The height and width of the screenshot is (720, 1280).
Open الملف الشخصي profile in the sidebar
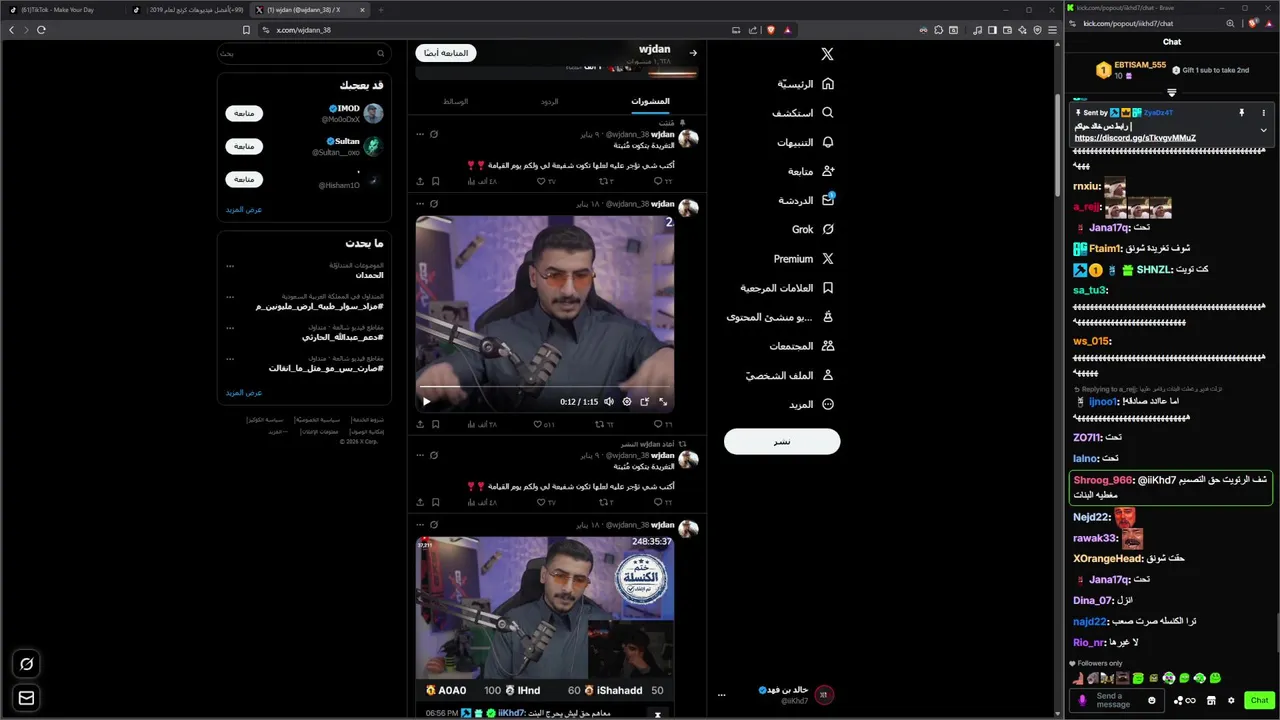[x=789, y=375]
